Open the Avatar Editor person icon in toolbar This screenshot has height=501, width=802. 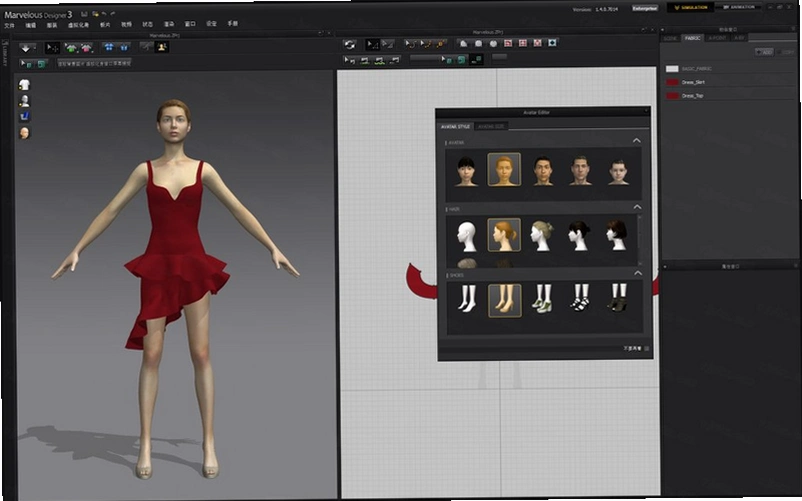coord(162,47)
